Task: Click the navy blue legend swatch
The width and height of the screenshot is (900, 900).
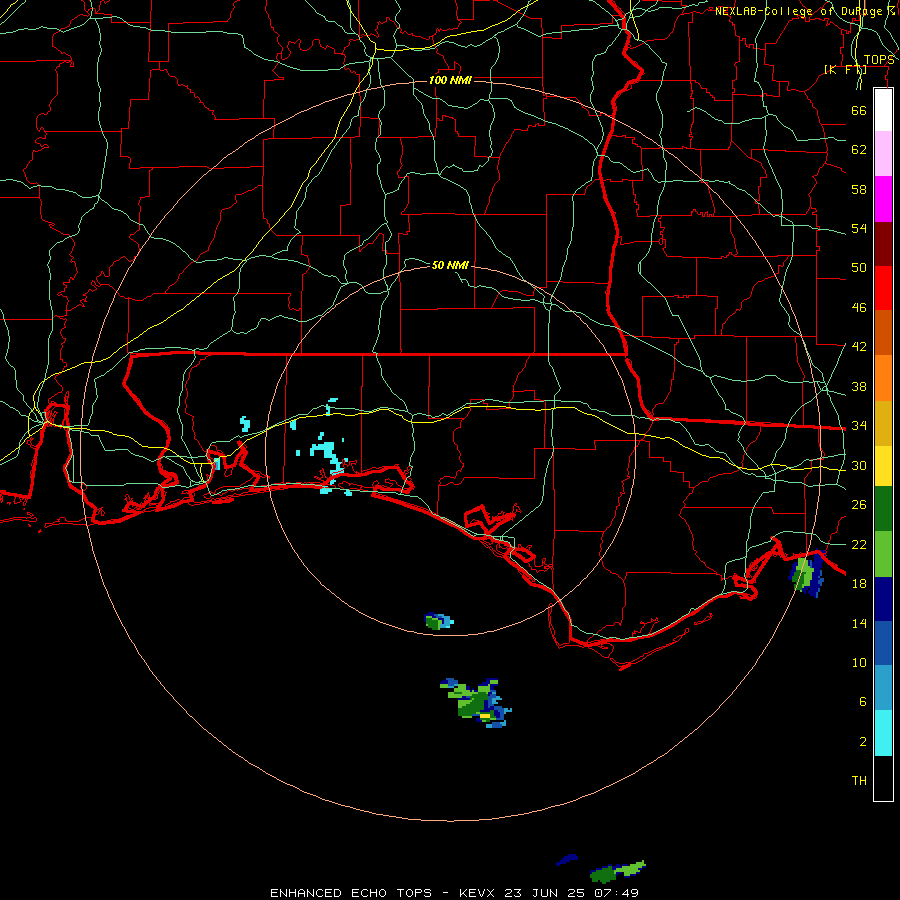Action: point(883,599)
